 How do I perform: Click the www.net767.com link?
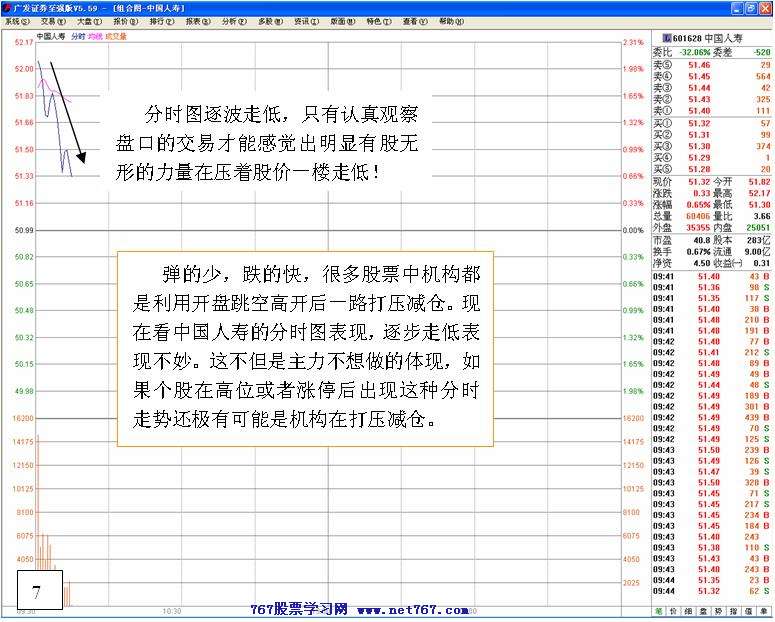pos(413,609)
